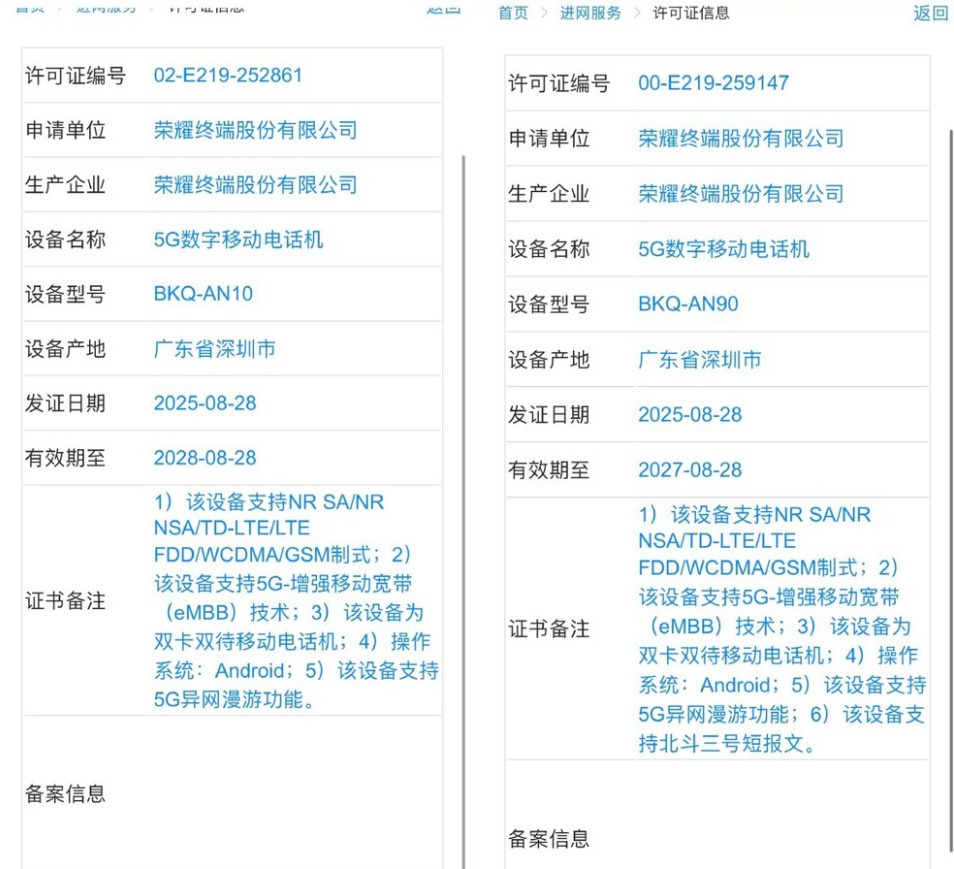Open 首页 breadcrumb in right panel
Screen dimensions: 954x869
(513, 13)
